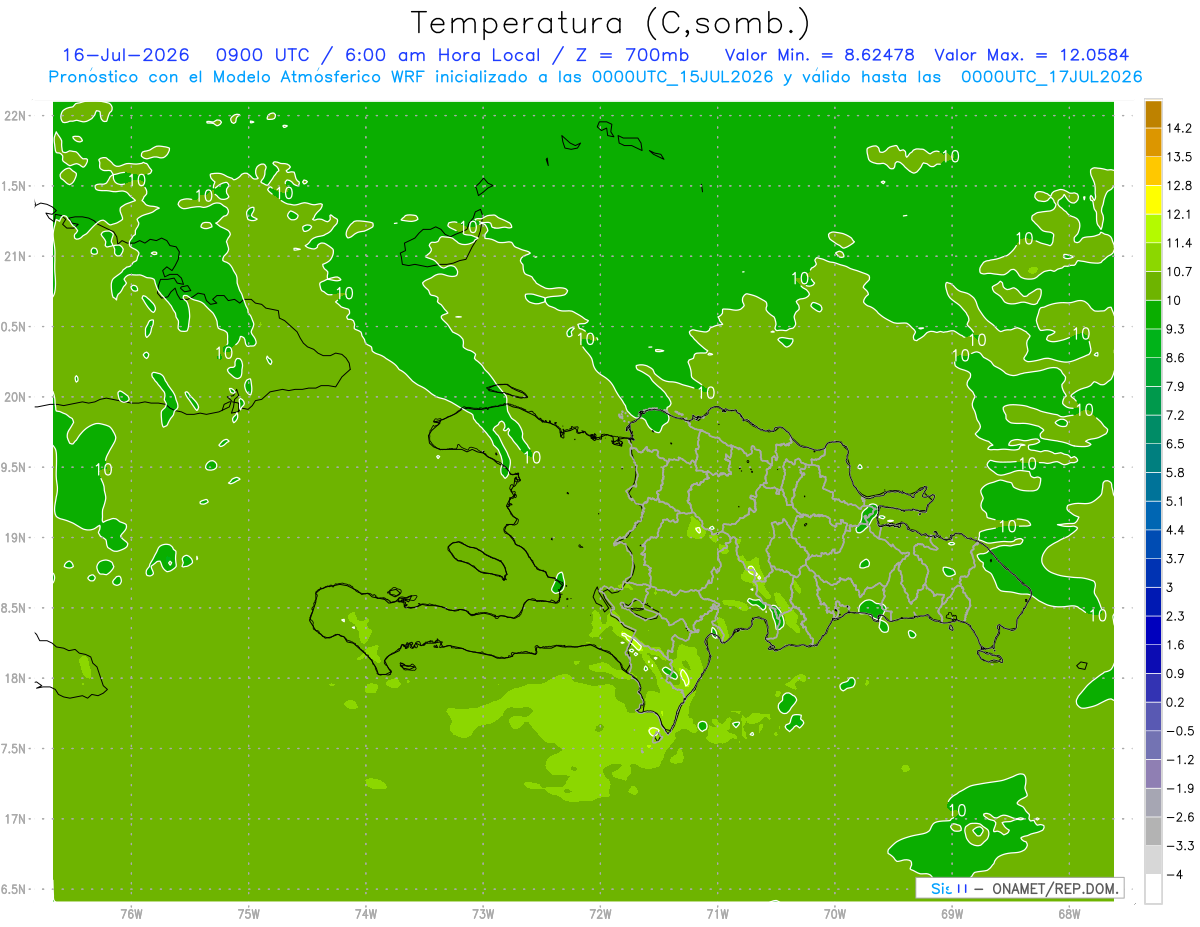This screenshot has height=927, width=1200.
Task: Click the colorbar value "10.7"
Action: (x=1179, y=271)
